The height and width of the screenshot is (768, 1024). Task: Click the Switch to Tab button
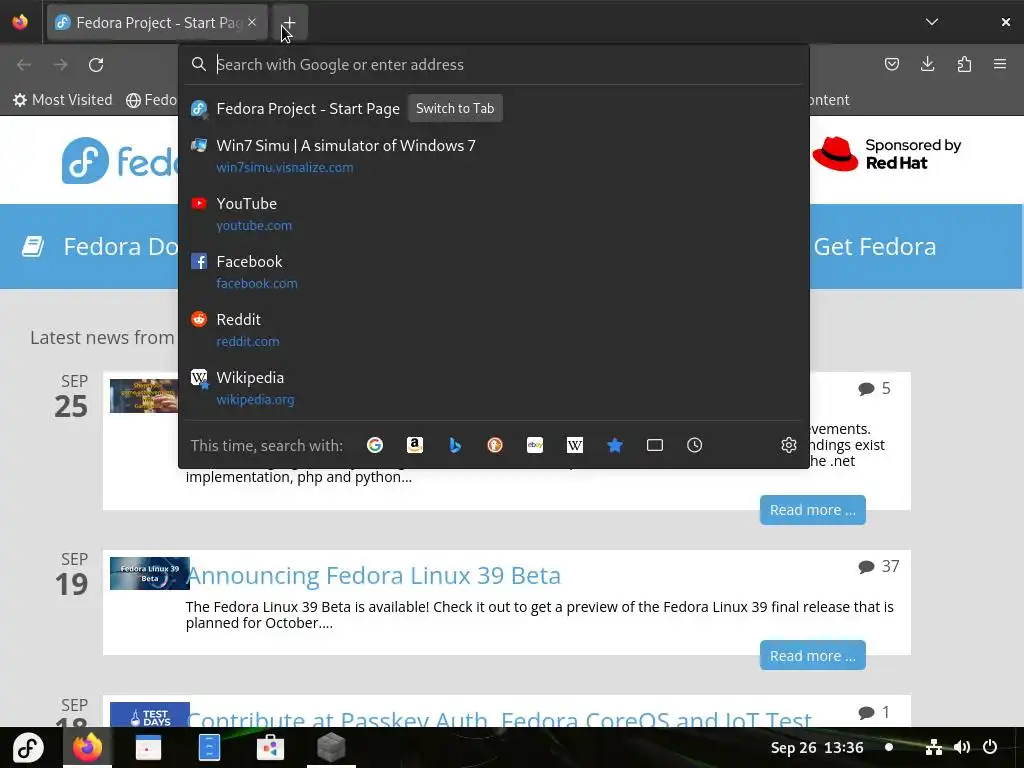pos(455,108)
